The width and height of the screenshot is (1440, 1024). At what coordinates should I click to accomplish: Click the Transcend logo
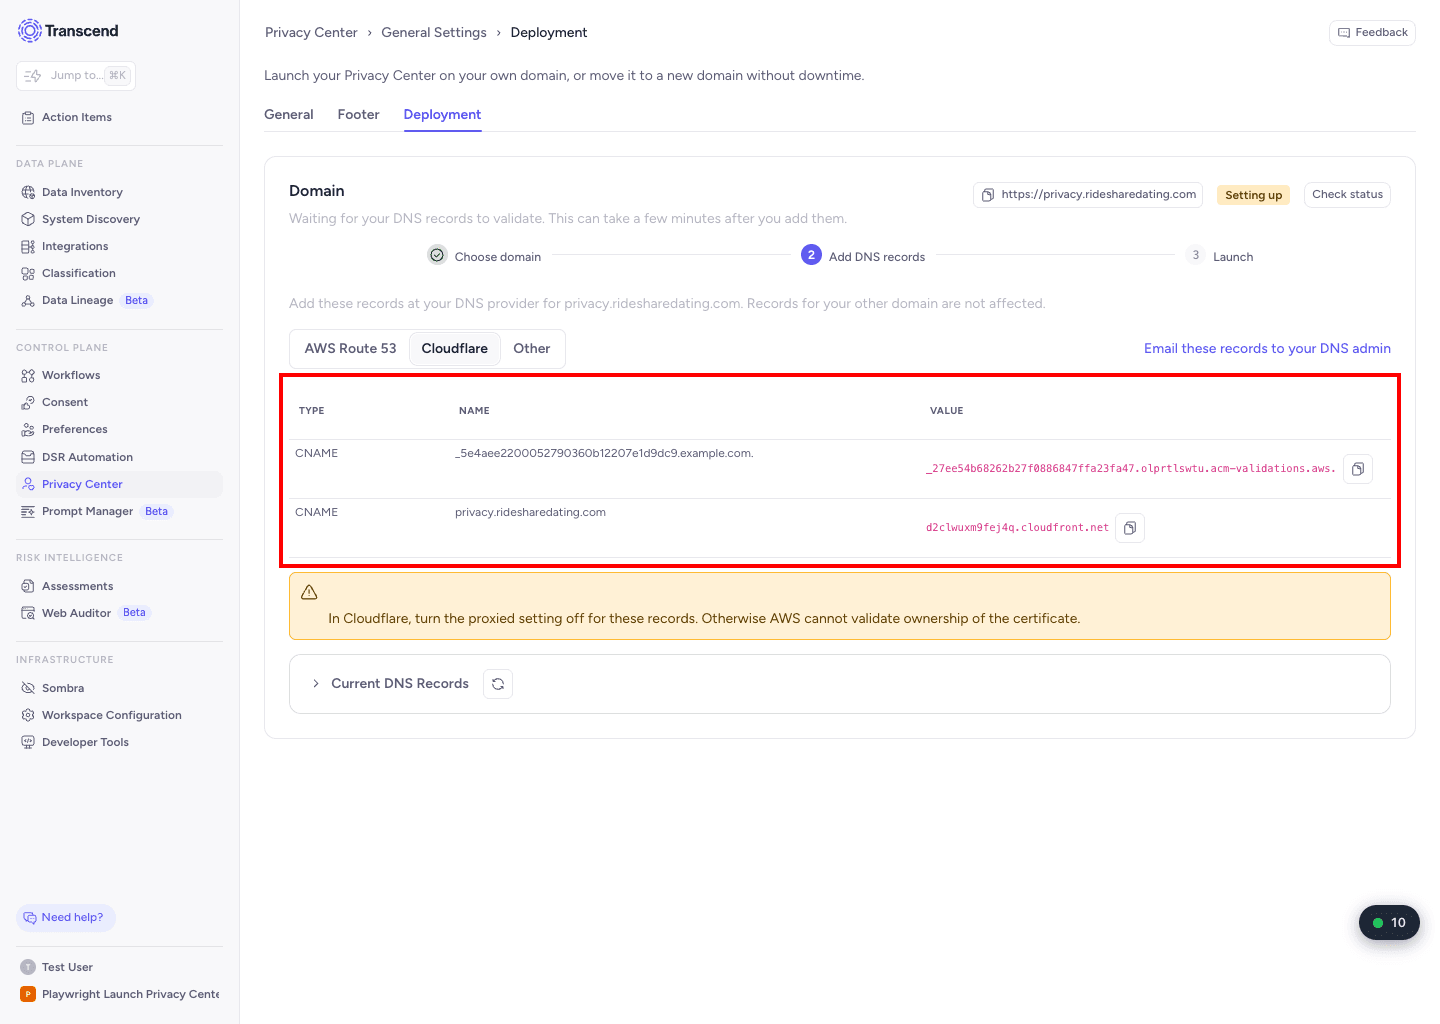(x=68, y=31)
